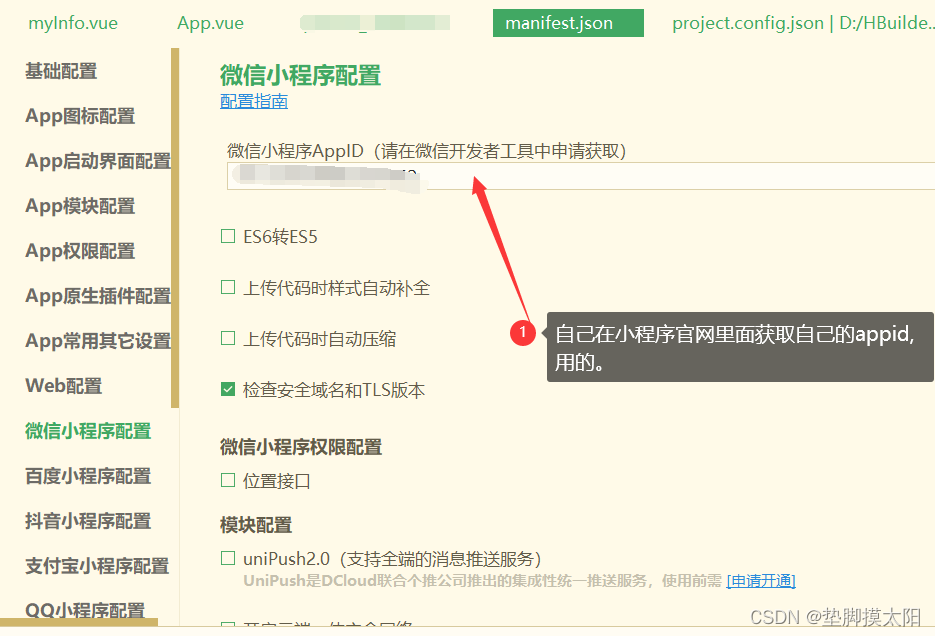Go to App图标配置 section
The height and width of the screenshot is (636, 935).
coord(80,116)
